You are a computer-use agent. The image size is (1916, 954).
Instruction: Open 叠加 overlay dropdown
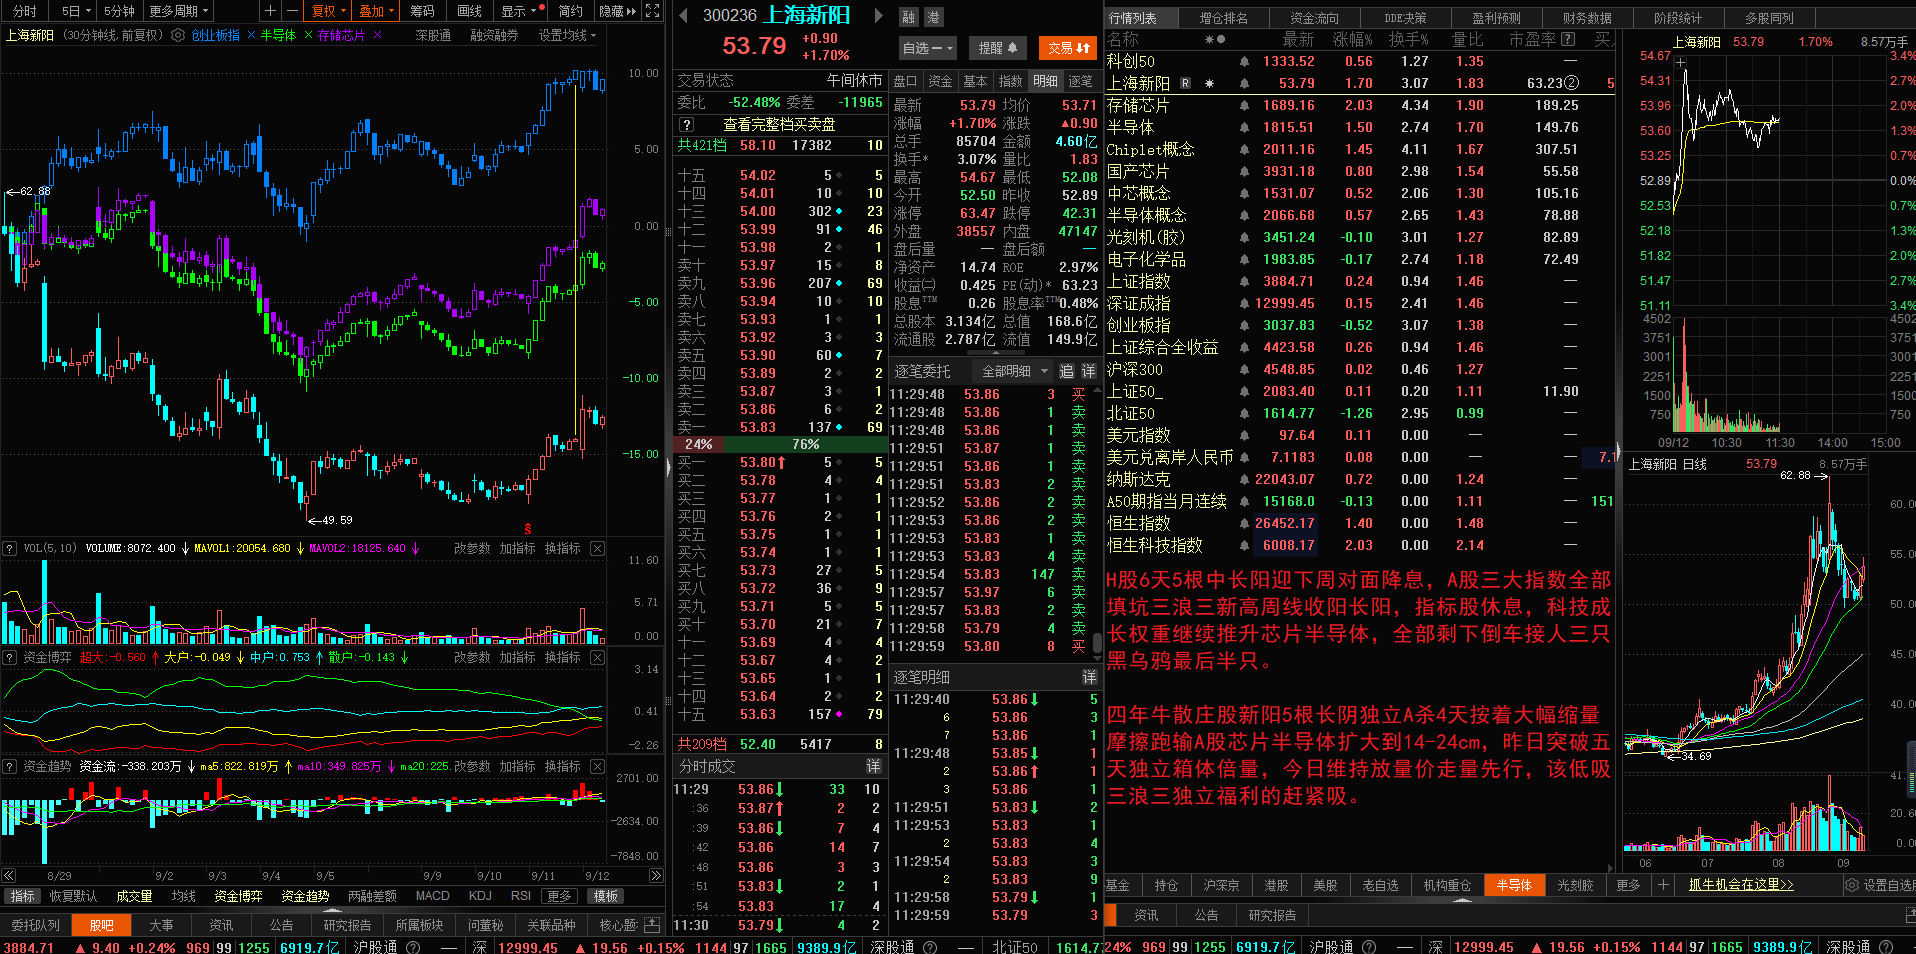point(376,11)
